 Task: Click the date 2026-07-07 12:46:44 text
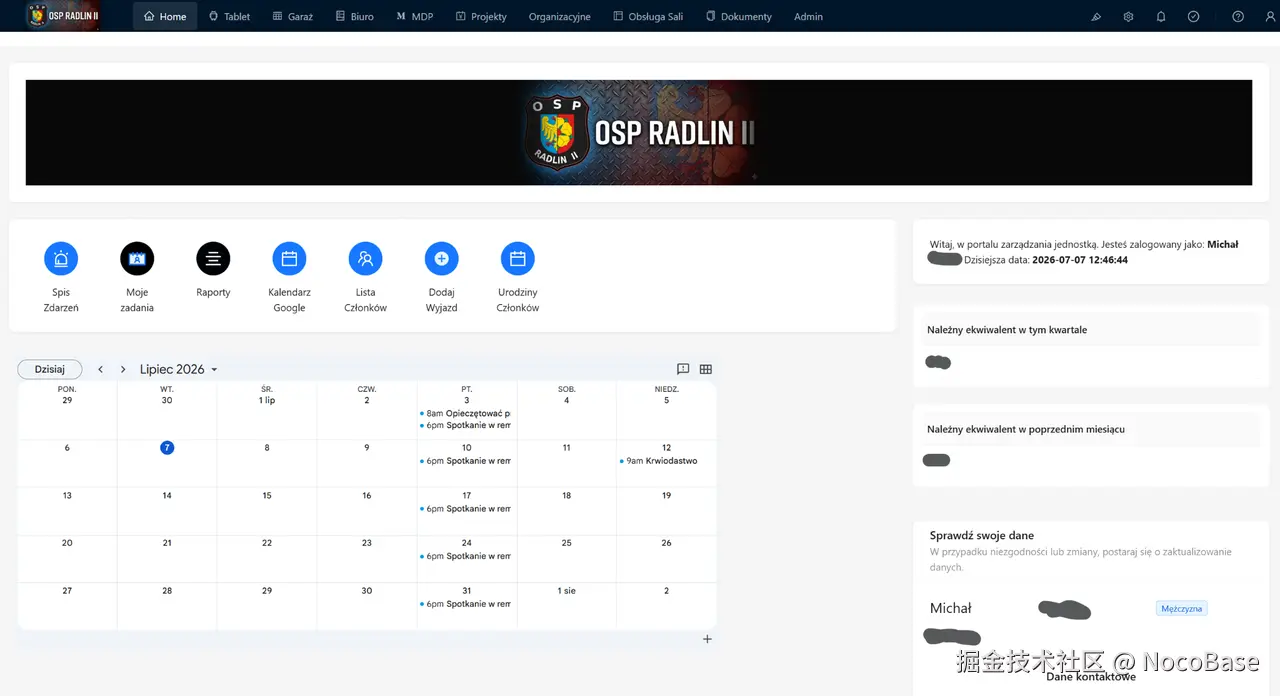click(1080, 259)
